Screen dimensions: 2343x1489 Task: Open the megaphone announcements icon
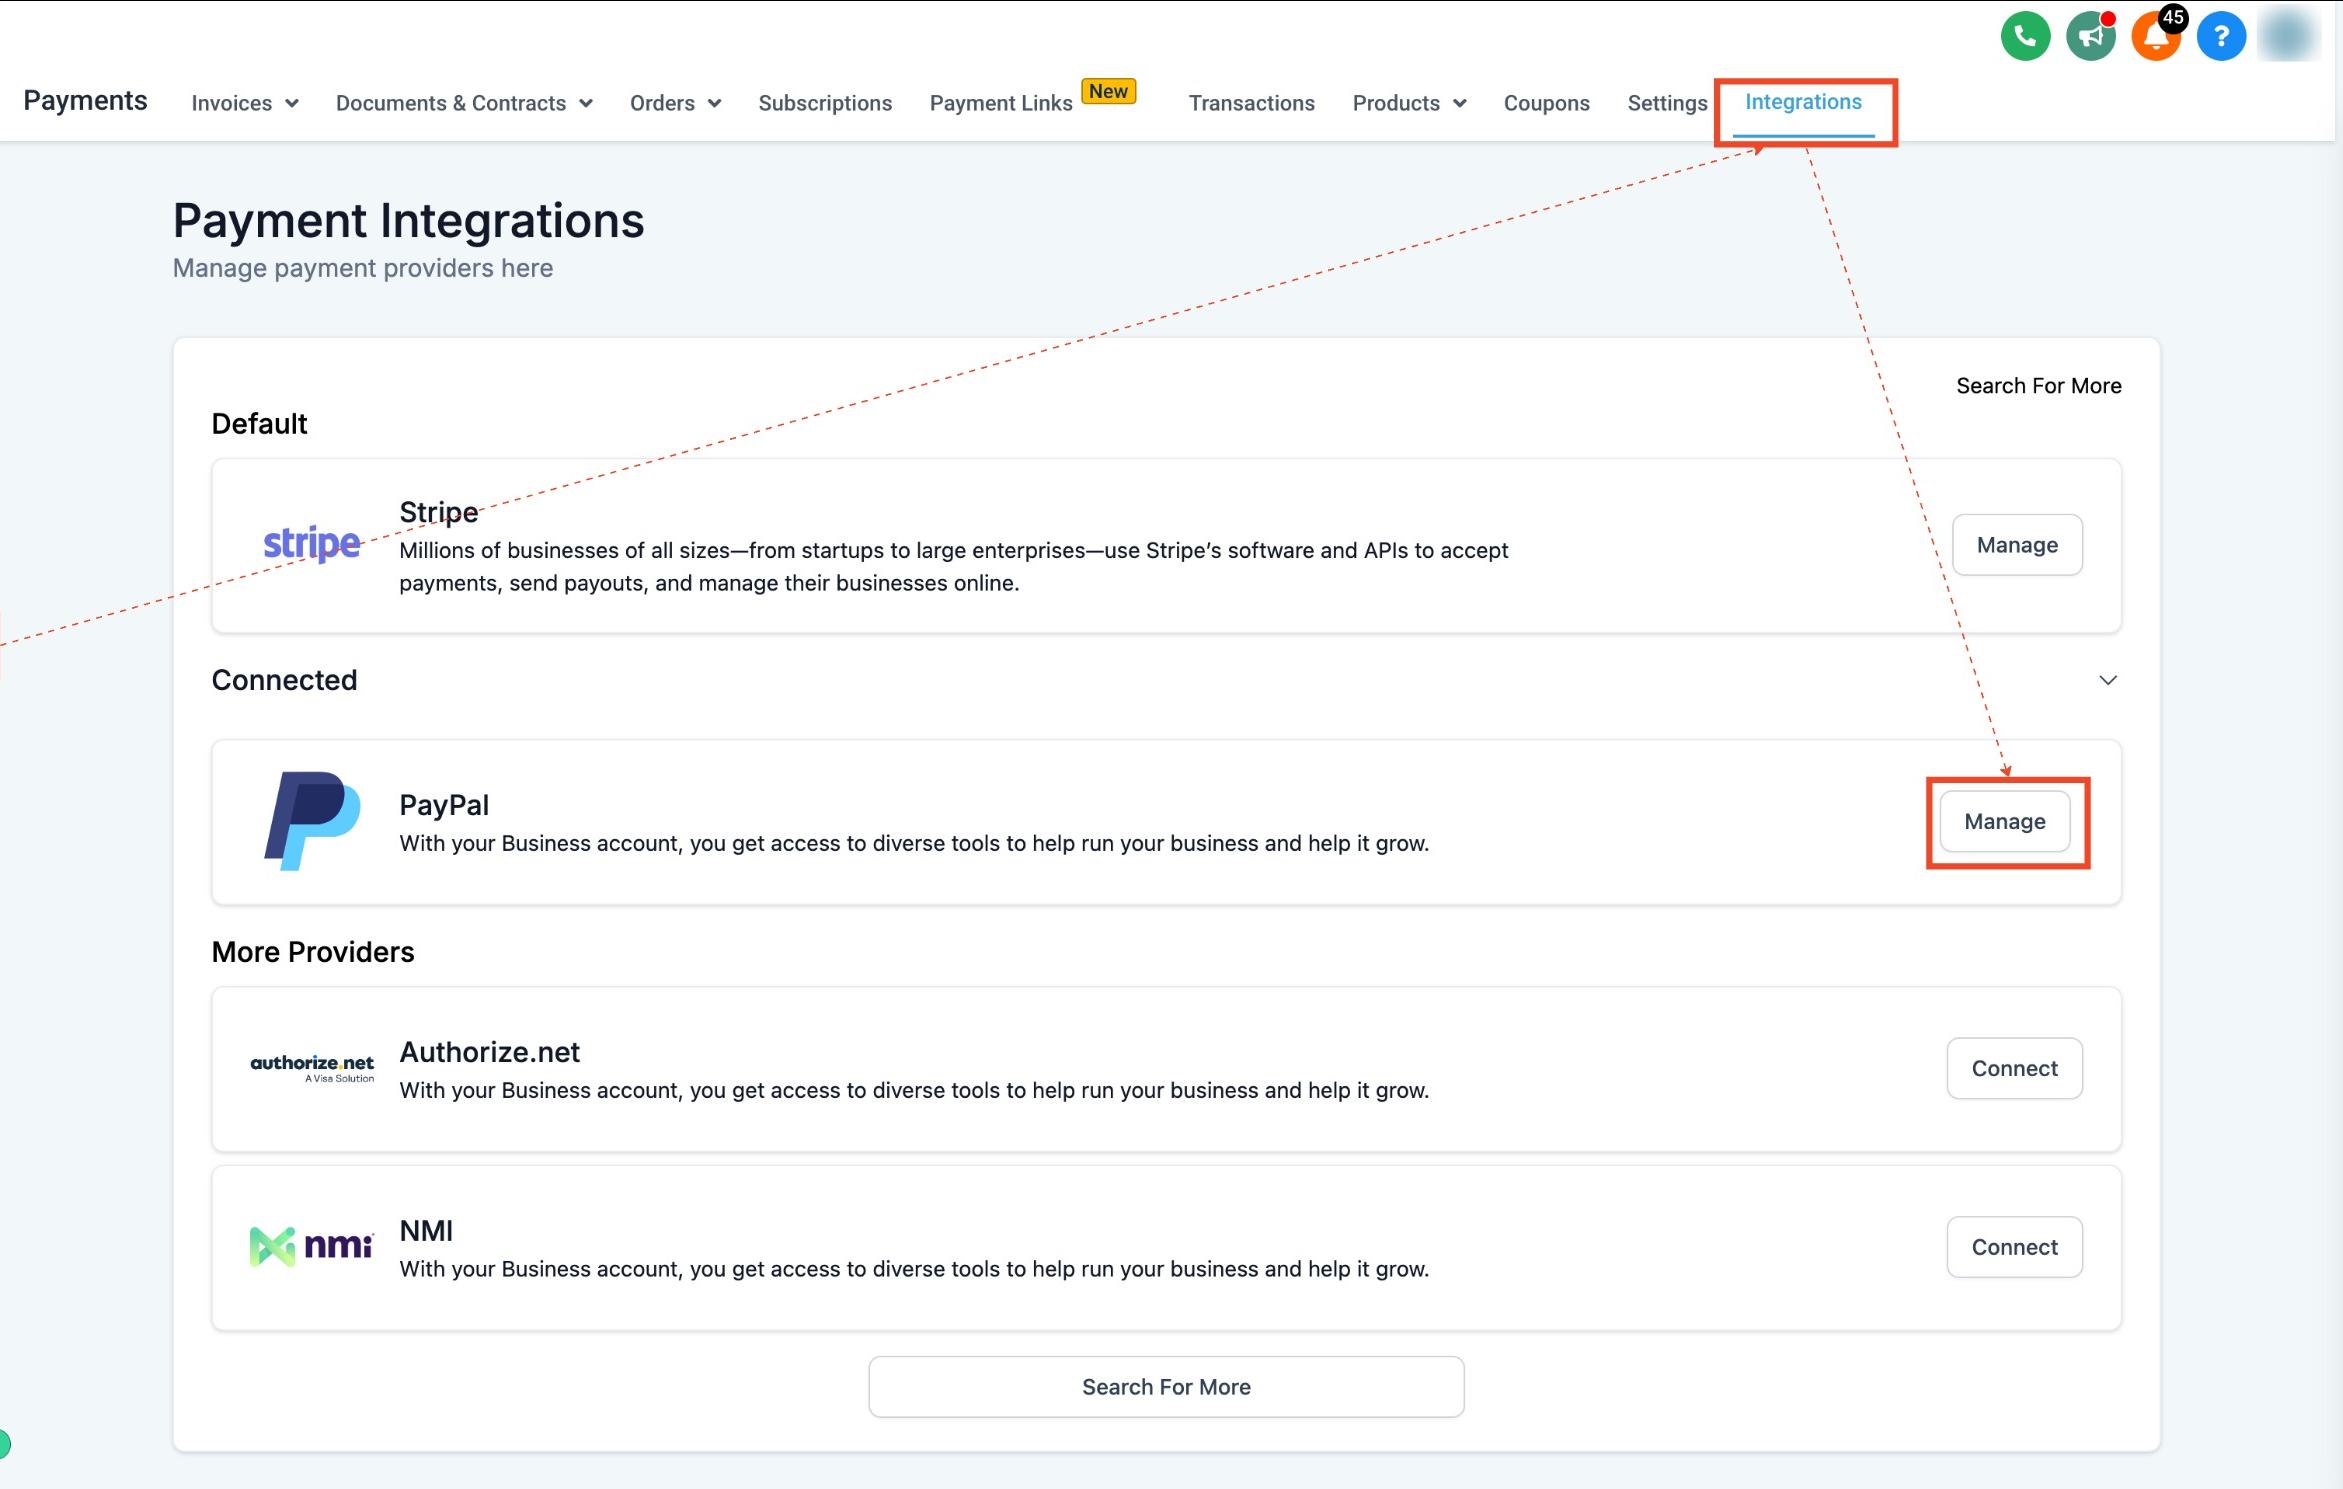pos(2090,37)
